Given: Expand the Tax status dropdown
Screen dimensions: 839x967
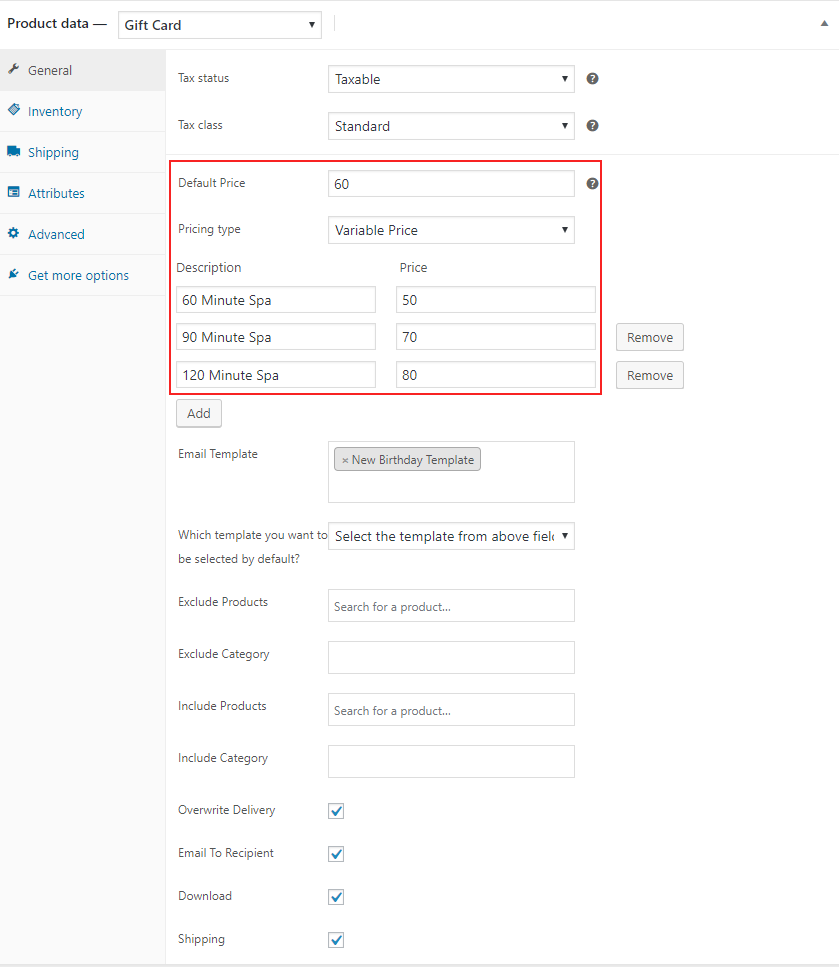Looking at the screenshot, I should [451, 79].
